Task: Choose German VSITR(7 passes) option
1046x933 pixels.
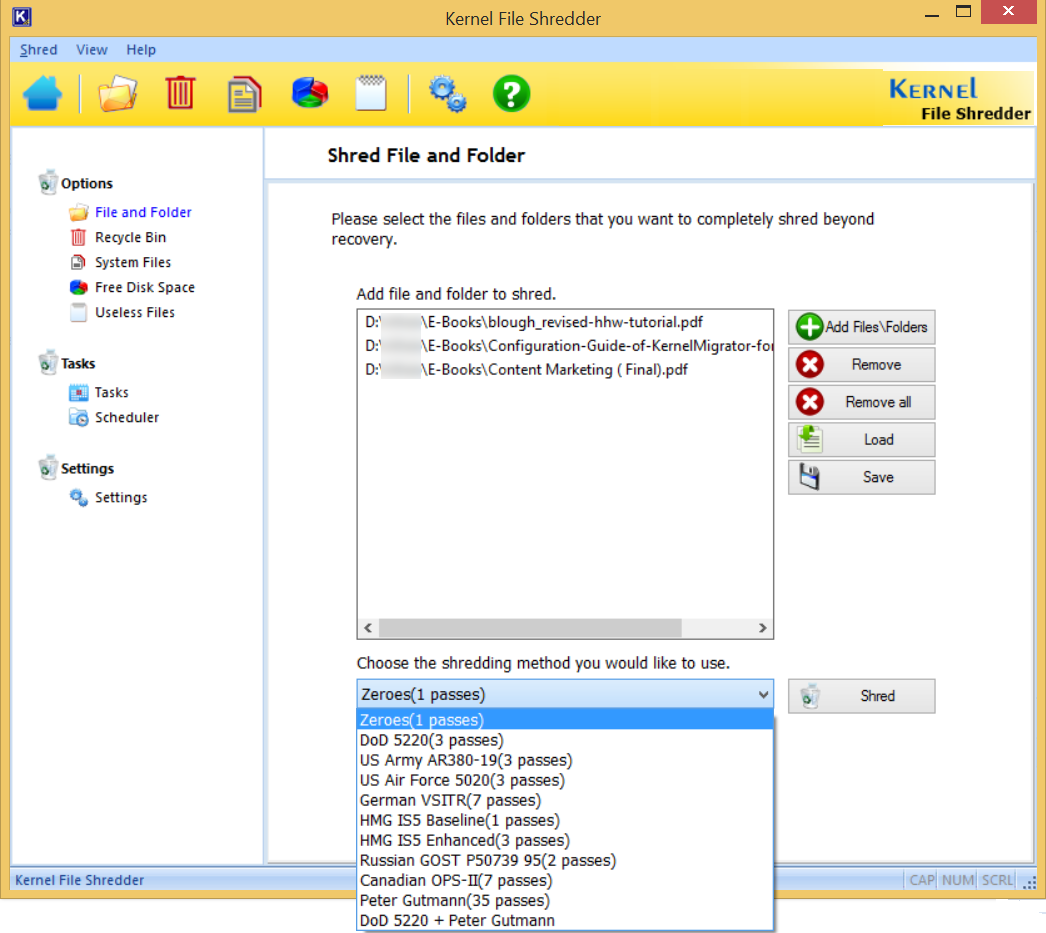Action: tap(565, 800)
